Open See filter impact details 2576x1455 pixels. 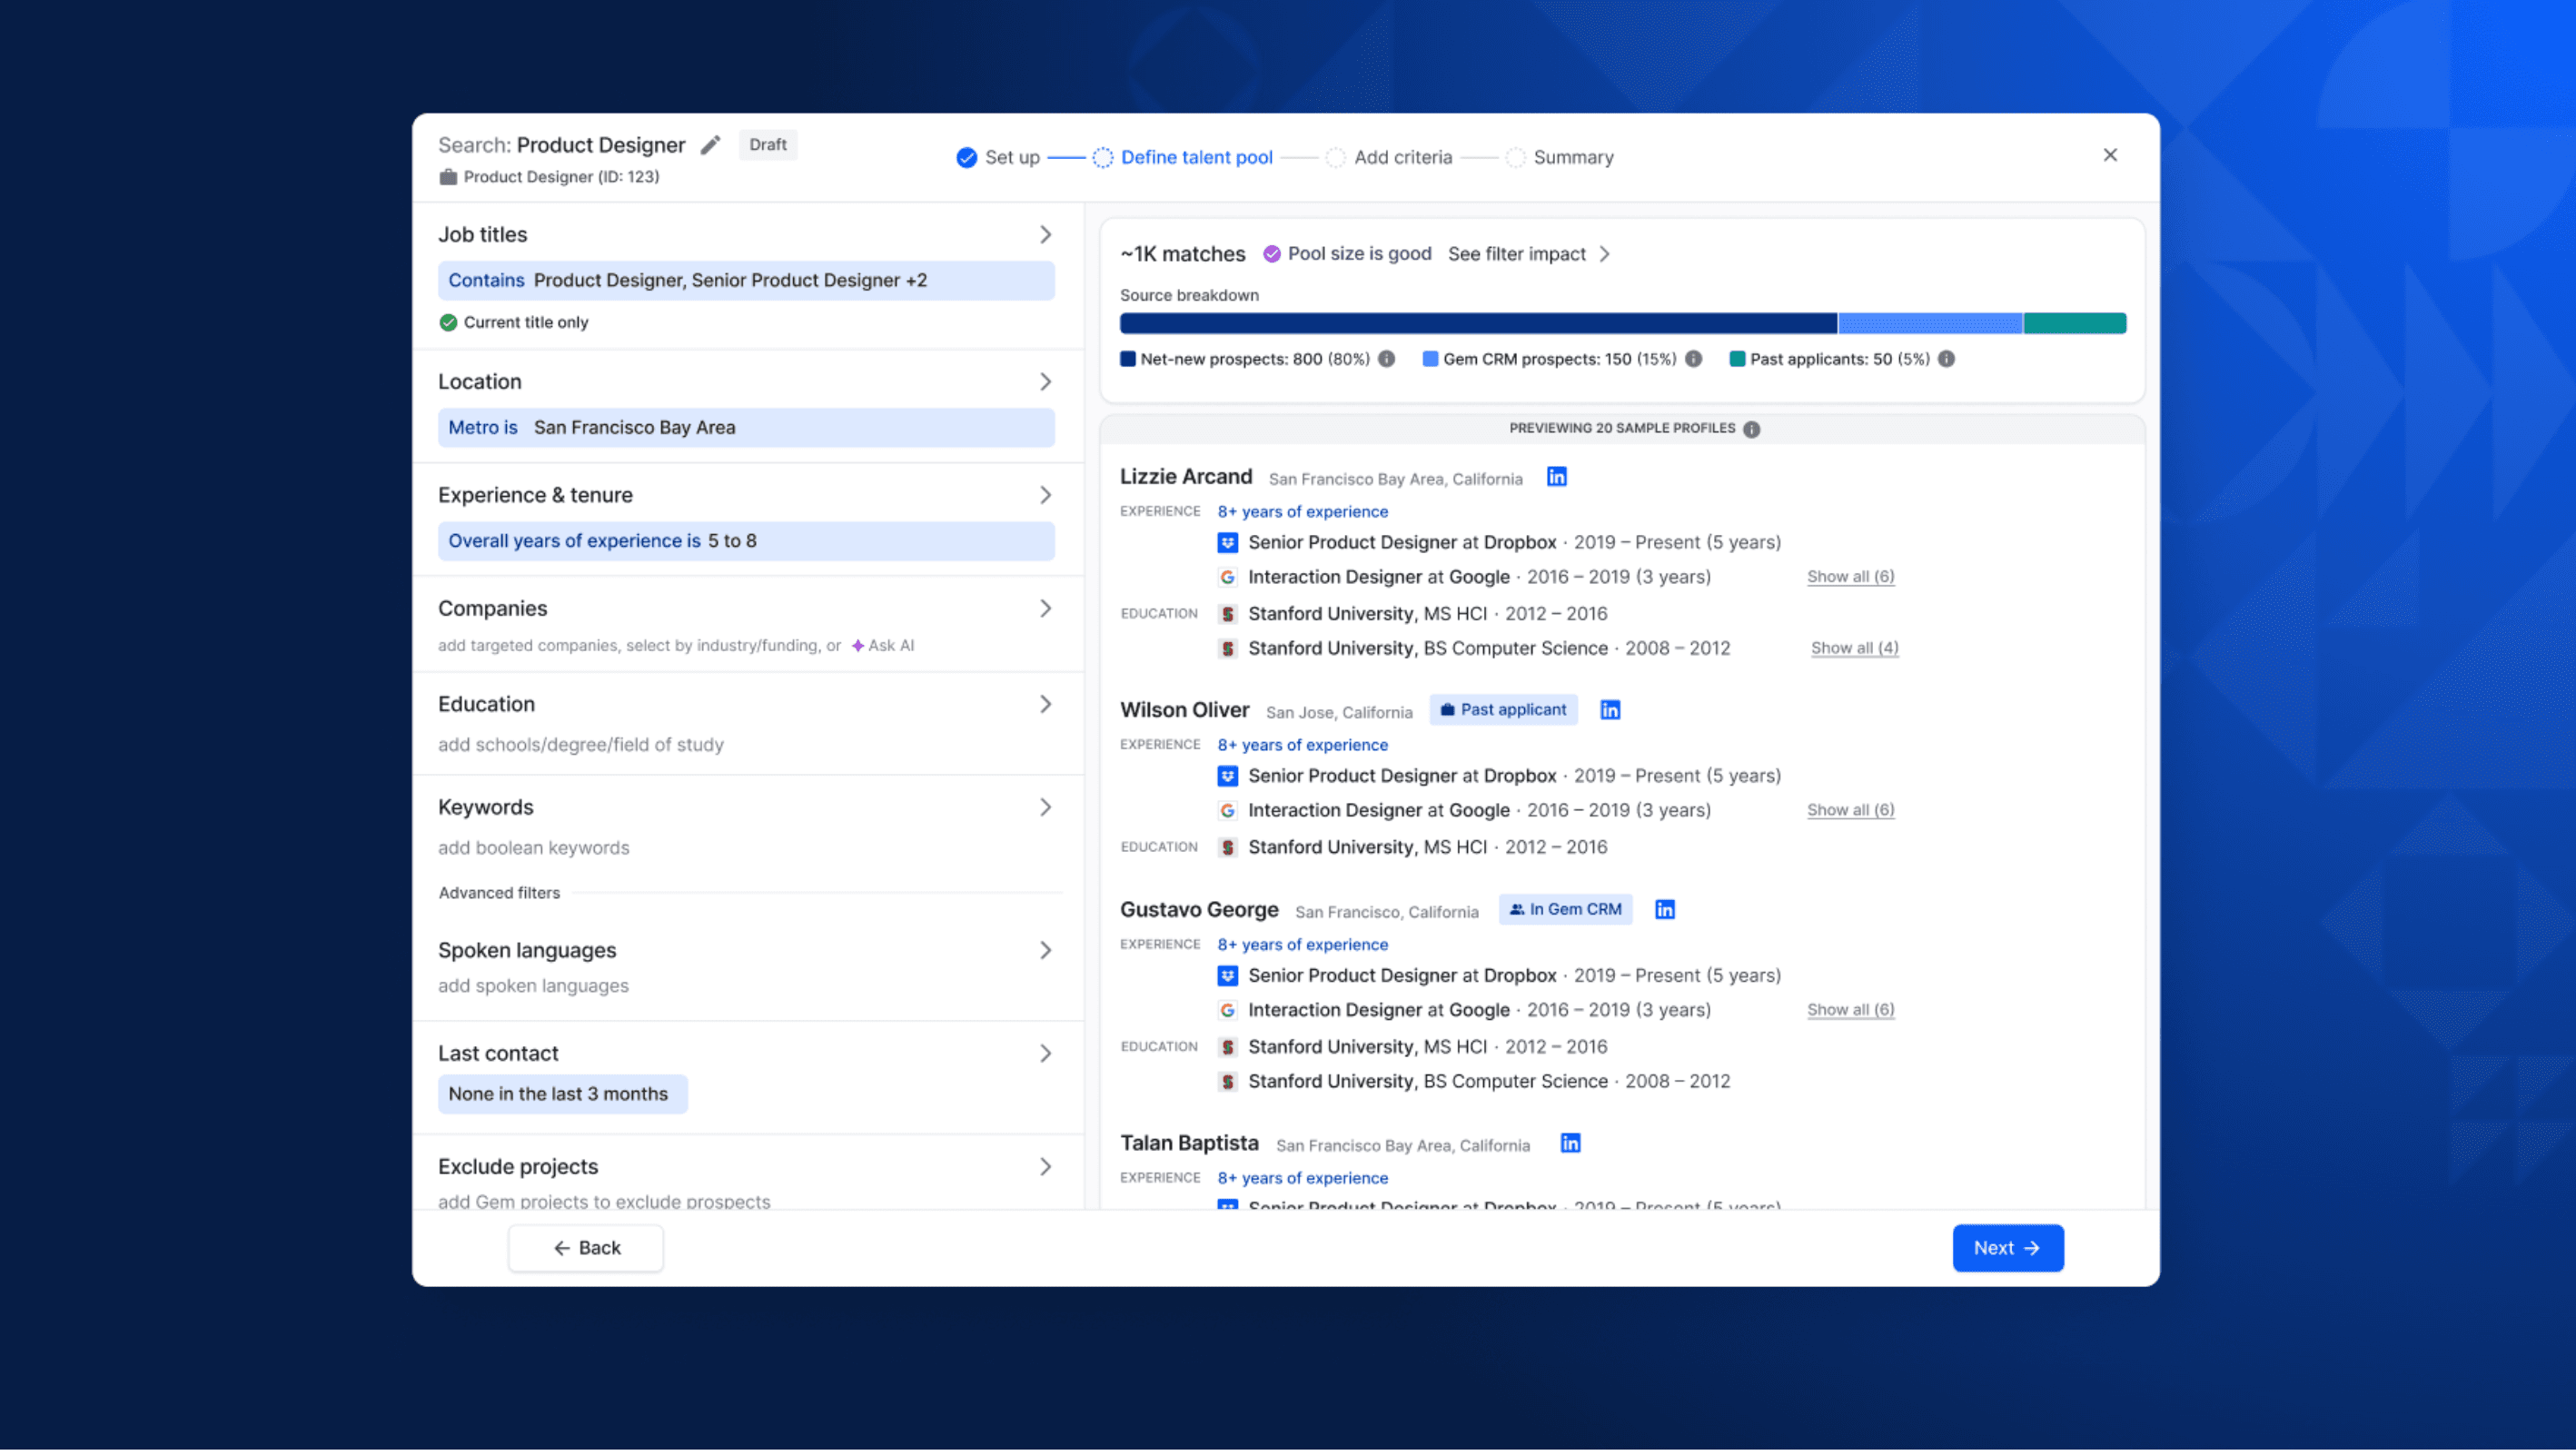click(1520, 253)
